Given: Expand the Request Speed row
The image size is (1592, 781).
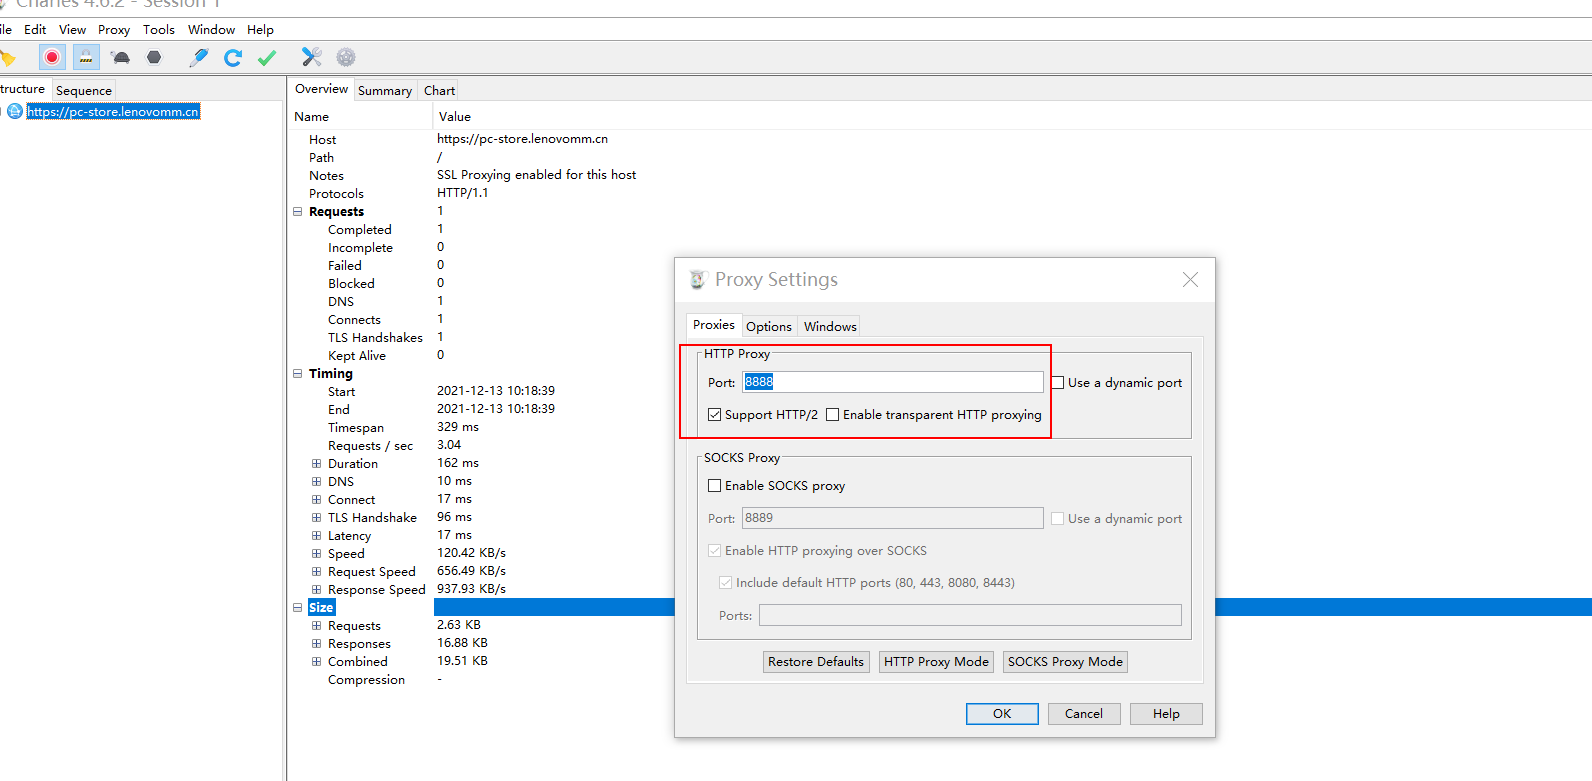Looking at the screenshot, I should (x=317, y=572).
